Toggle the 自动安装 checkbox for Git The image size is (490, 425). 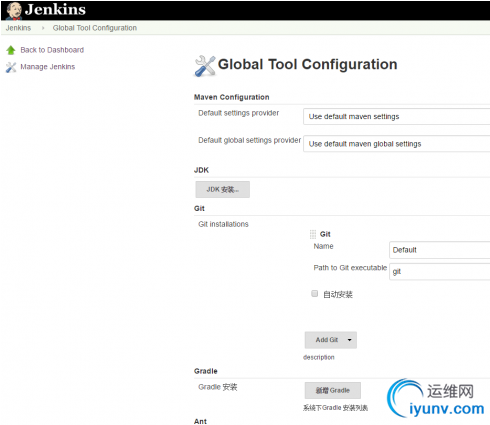click(x=314, y=293)
